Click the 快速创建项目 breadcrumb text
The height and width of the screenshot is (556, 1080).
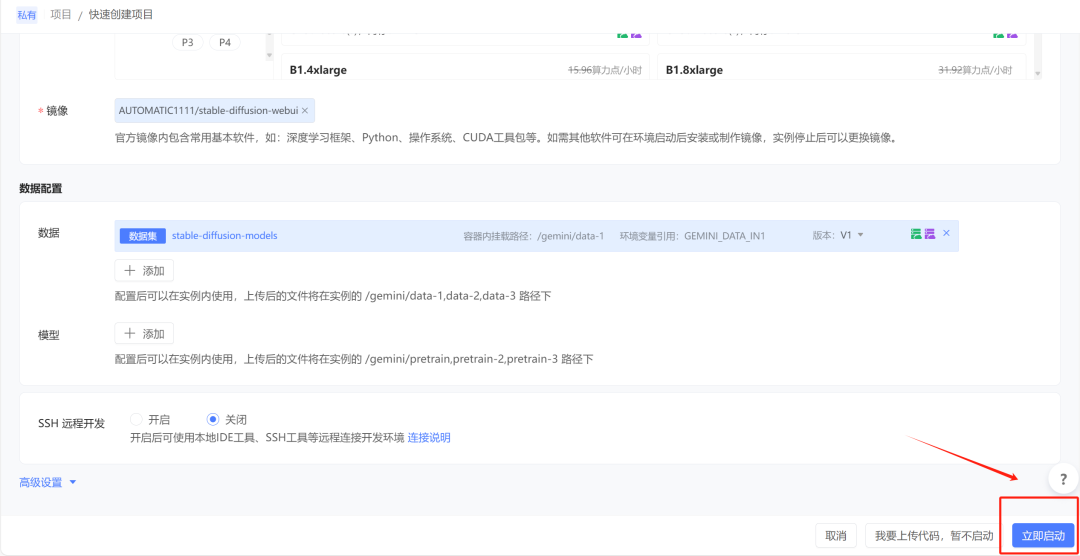[x=121, y=14]
